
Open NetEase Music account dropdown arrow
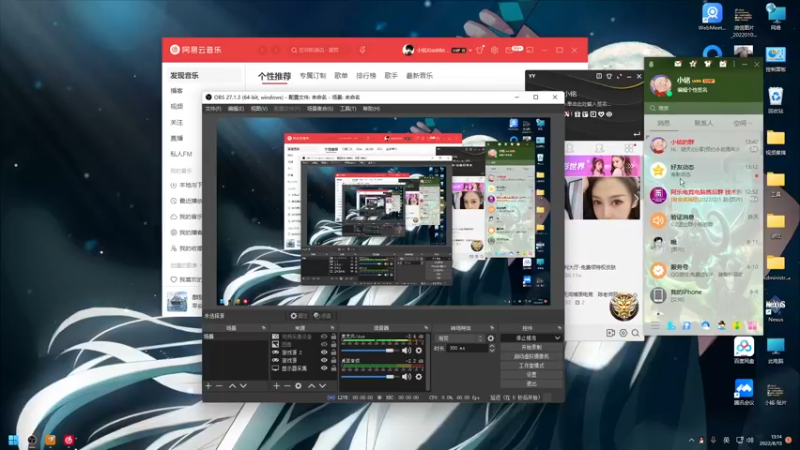point(470,51)
